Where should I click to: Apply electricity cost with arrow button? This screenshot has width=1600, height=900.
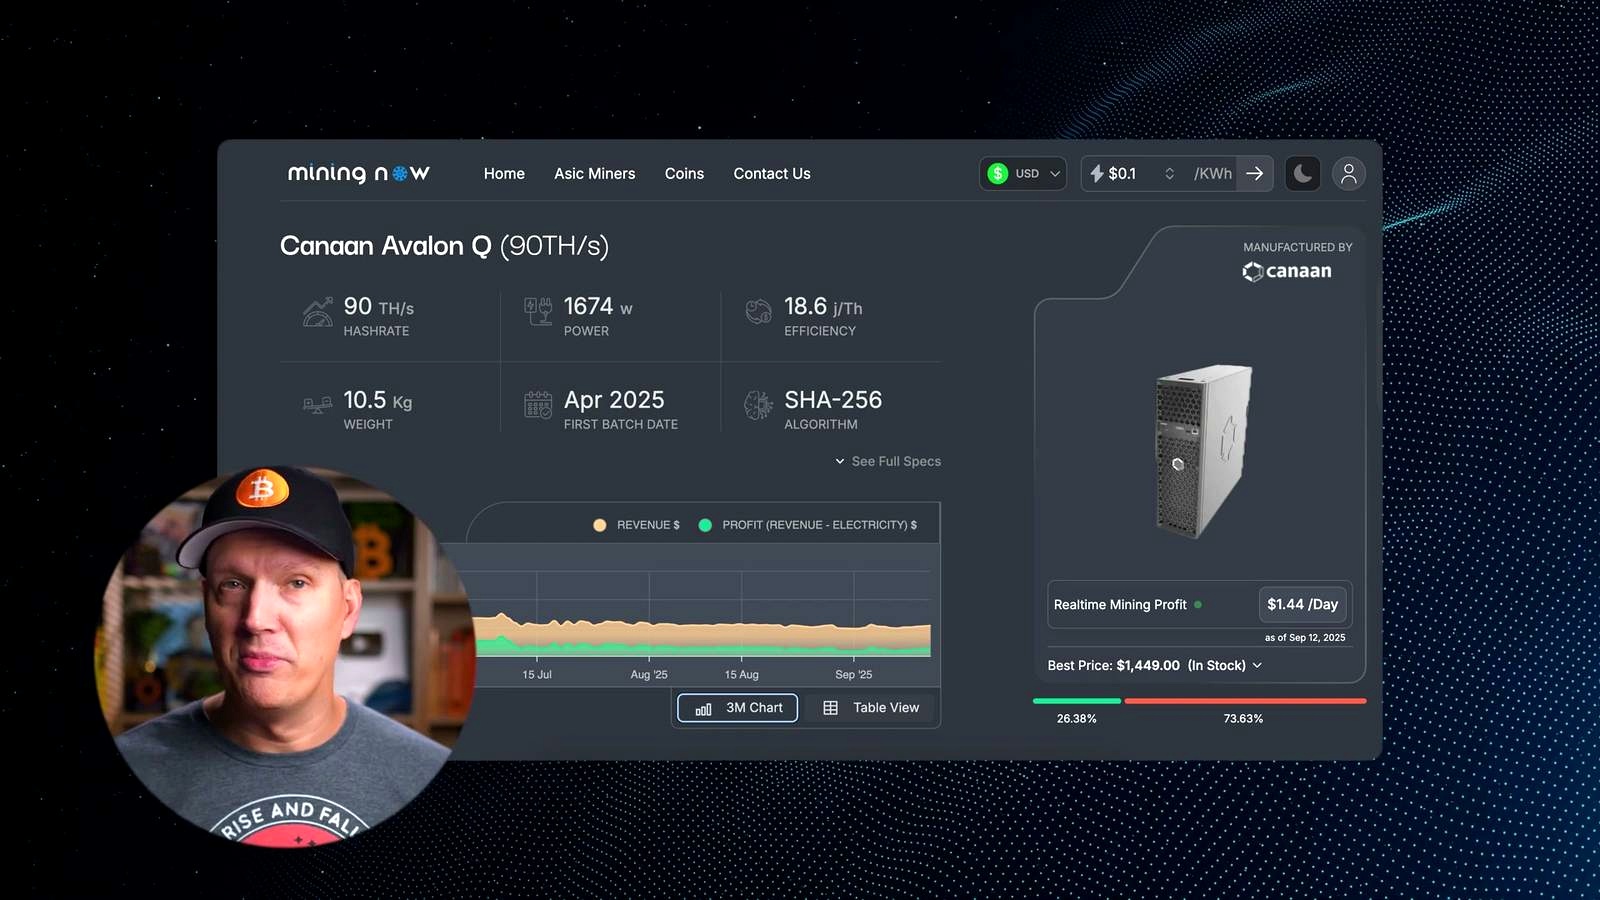tap(1255, 173)
